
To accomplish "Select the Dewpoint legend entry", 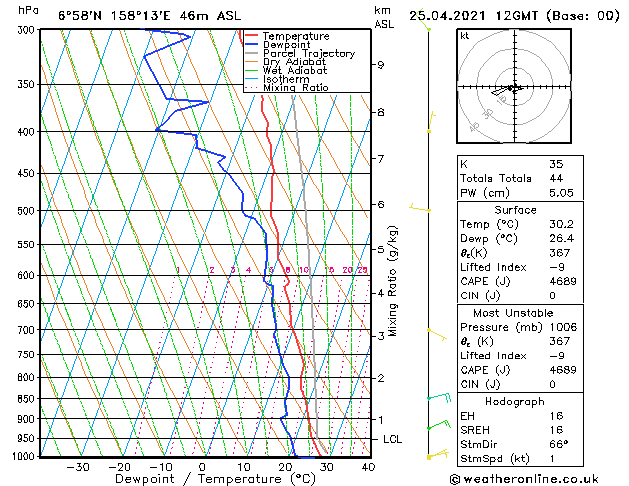I will (x=286, y=45).
